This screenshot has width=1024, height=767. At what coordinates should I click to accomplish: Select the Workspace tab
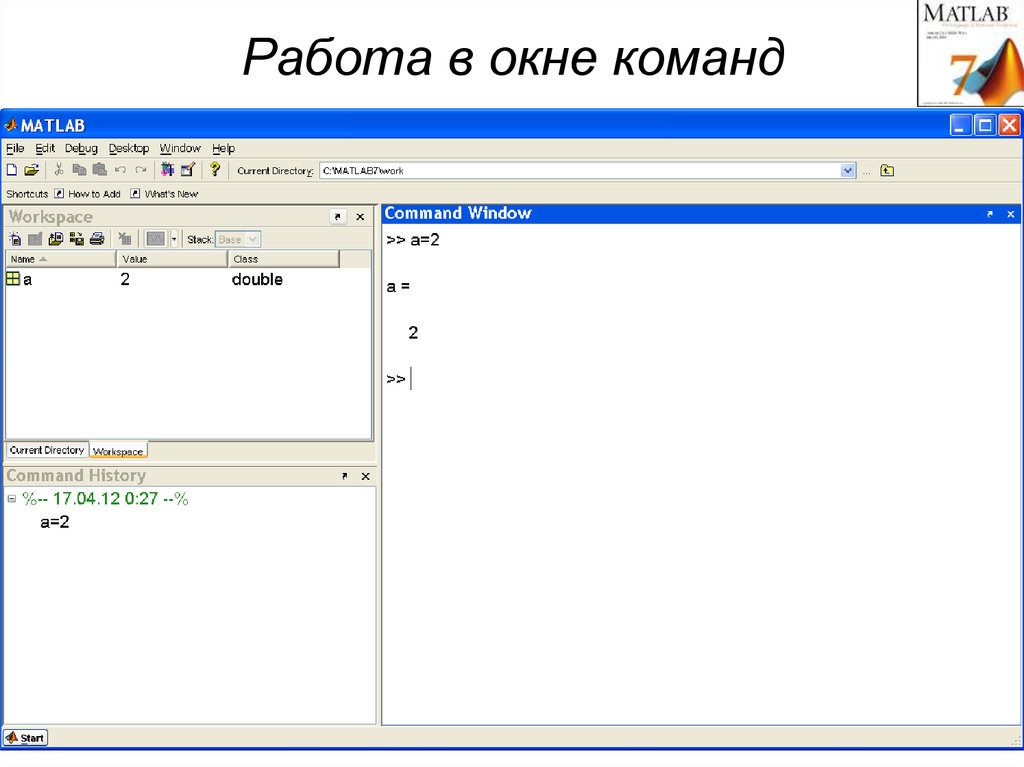click(x=118, y=451)
